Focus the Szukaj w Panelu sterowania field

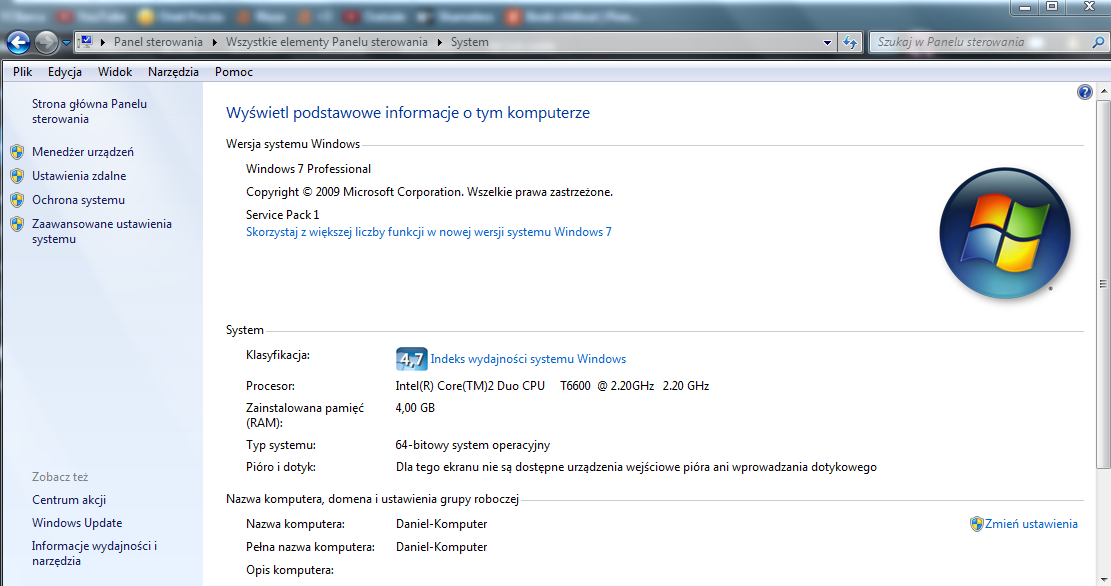pyautogui.click(x=981, y=42)
